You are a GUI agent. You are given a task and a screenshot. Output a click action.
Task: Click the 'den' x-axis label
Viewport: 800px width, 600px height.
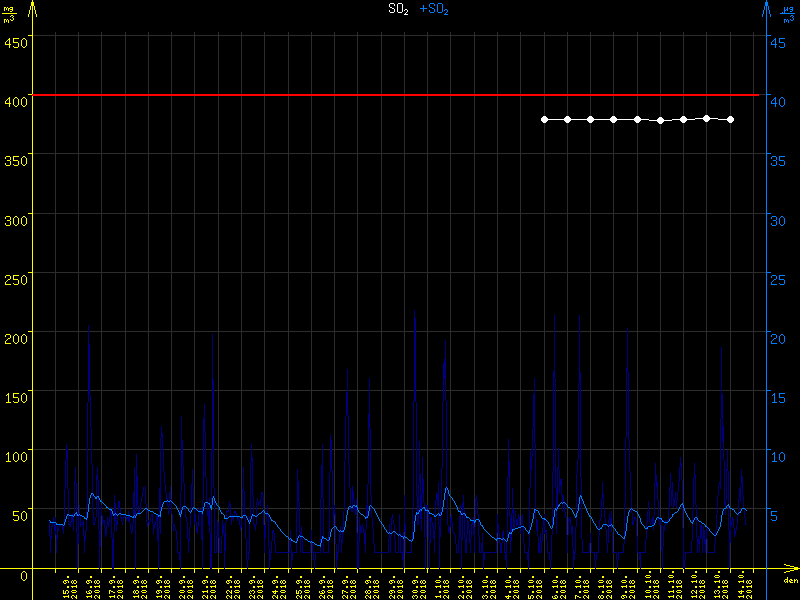click(x=790, y=581)
